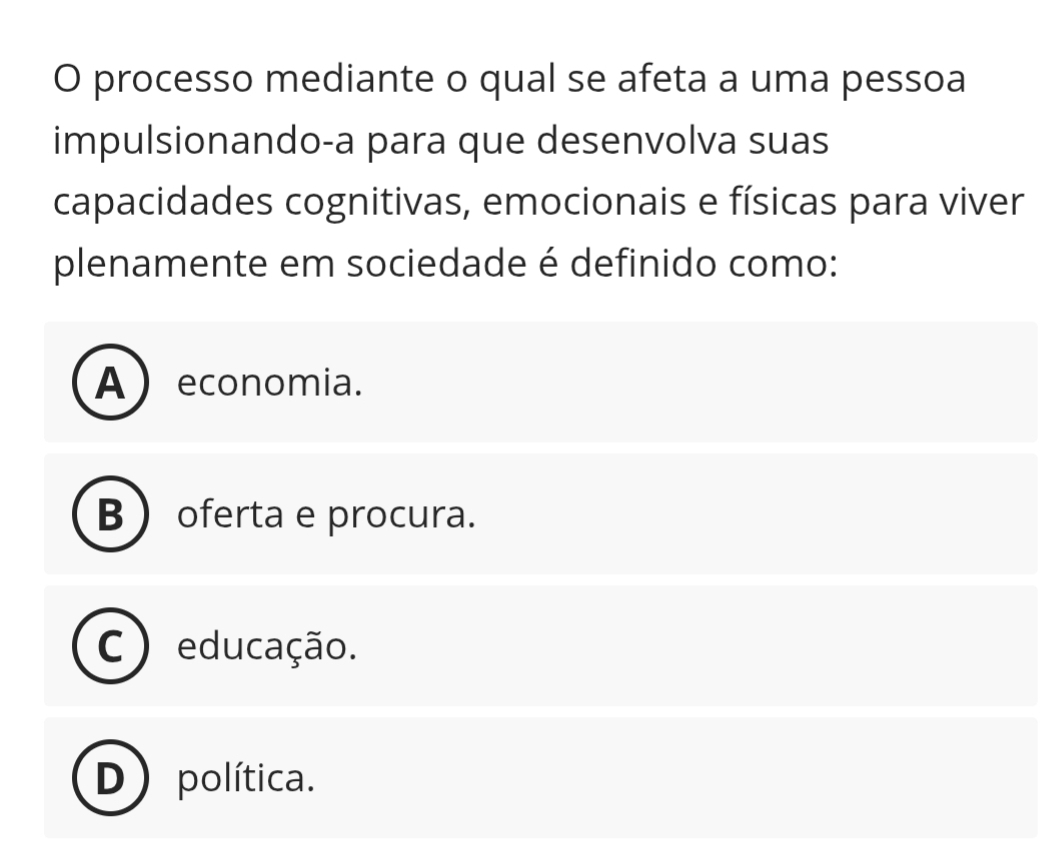Click the answer text "educação."
The height and width of the screenshot is (845, 1047).
coord(267,647)
